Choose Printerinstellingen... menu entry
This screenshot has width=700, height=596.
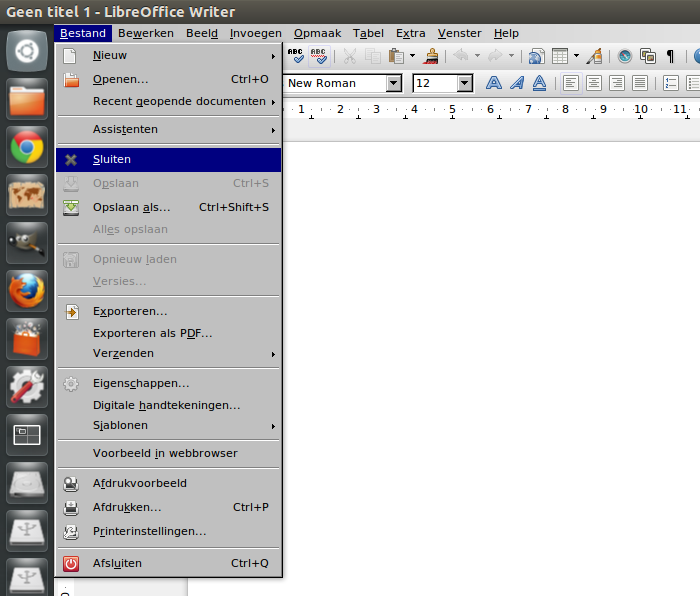(169, 532)
